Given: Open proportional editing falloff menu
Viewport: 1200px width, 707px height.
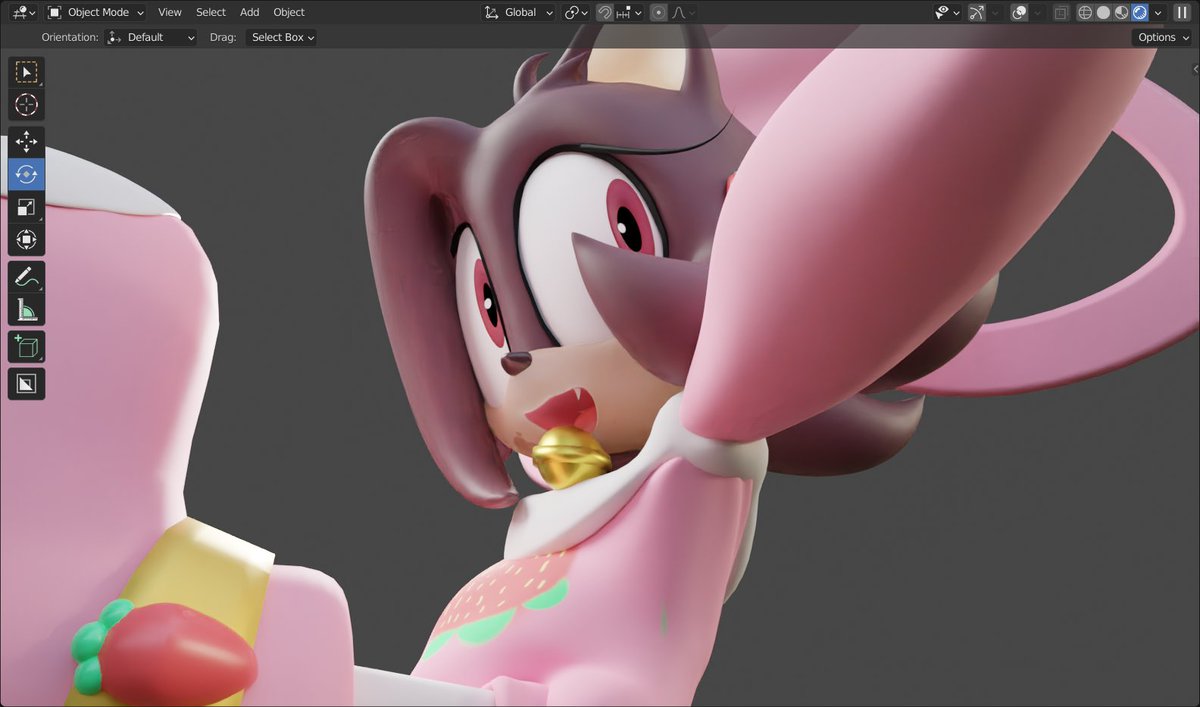Looking at the screenshot, I should pyautogui.click(x=683, y=12).
